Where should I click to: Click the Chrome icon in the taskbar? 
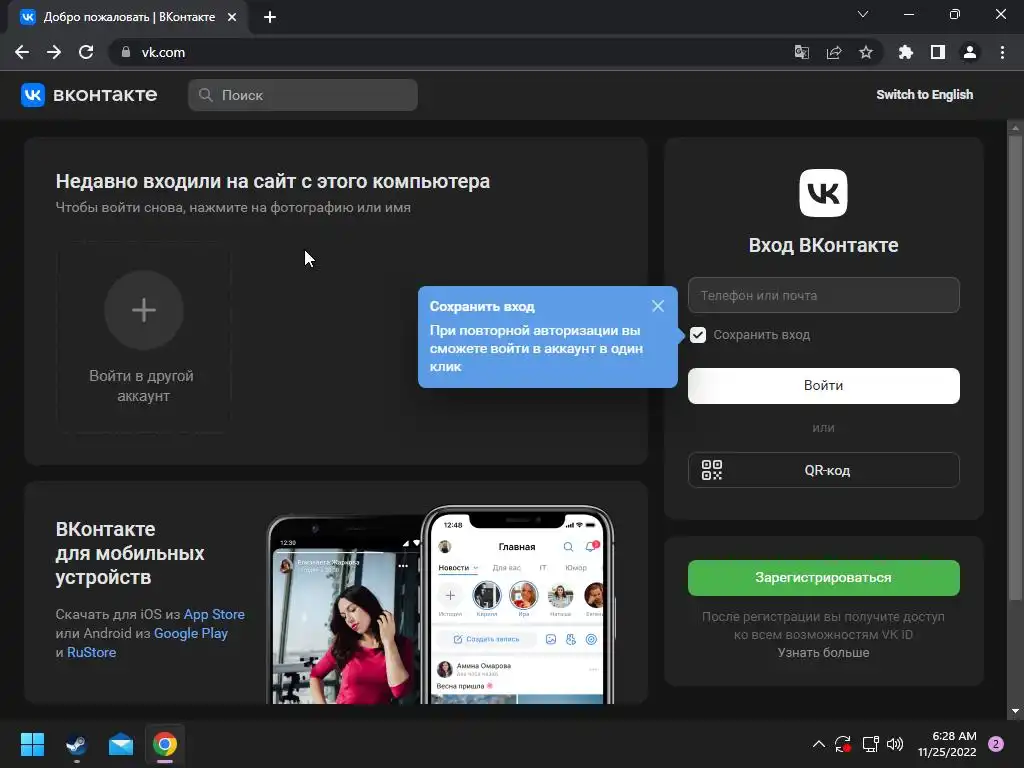[165, 744]
